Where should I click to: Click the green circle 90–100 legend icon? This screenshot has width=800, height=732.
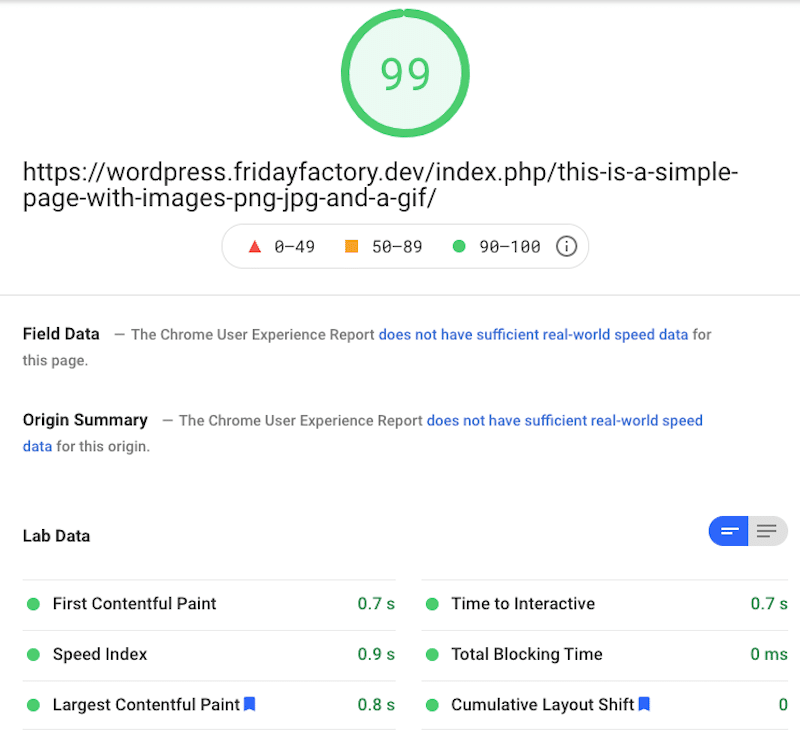pyautogui.click(x=459, y=246)
